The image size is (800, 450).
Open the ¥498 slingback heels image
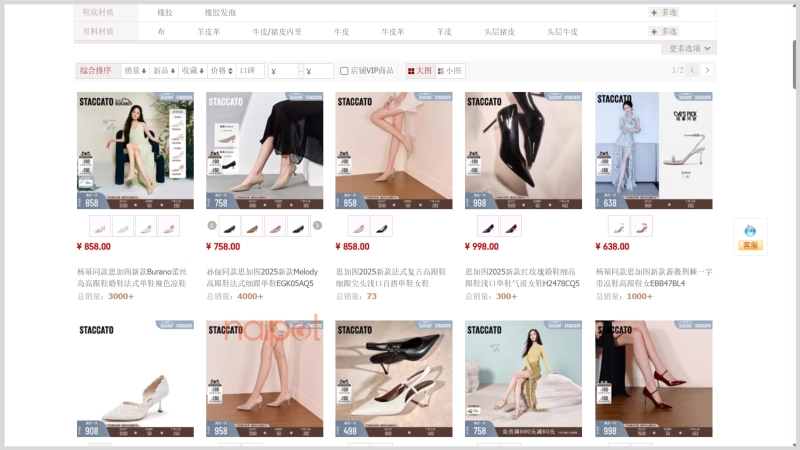(394, 379)
